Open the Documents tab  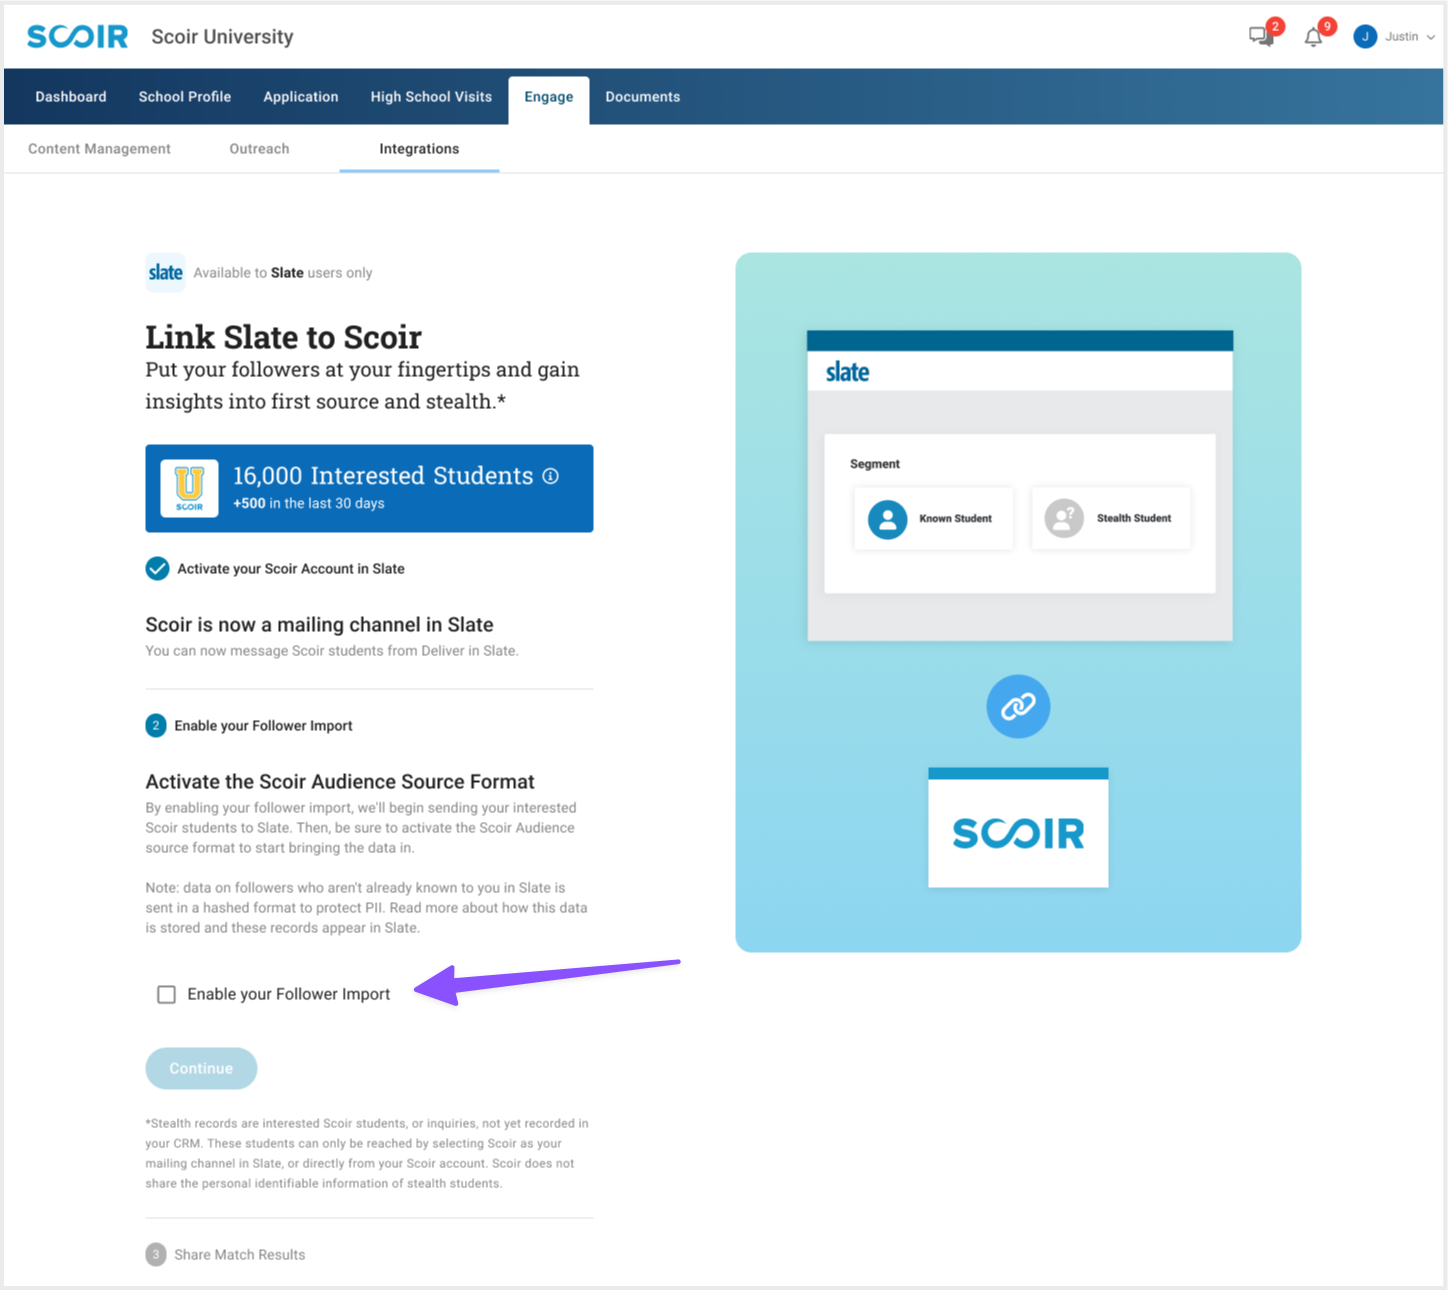(x=643, y=97)
